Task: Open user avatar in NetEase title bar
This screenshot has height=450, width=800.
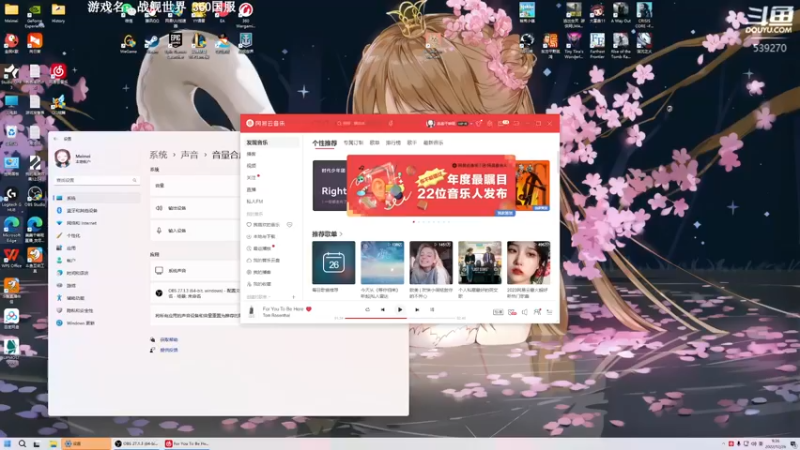Action: (430, 123)
